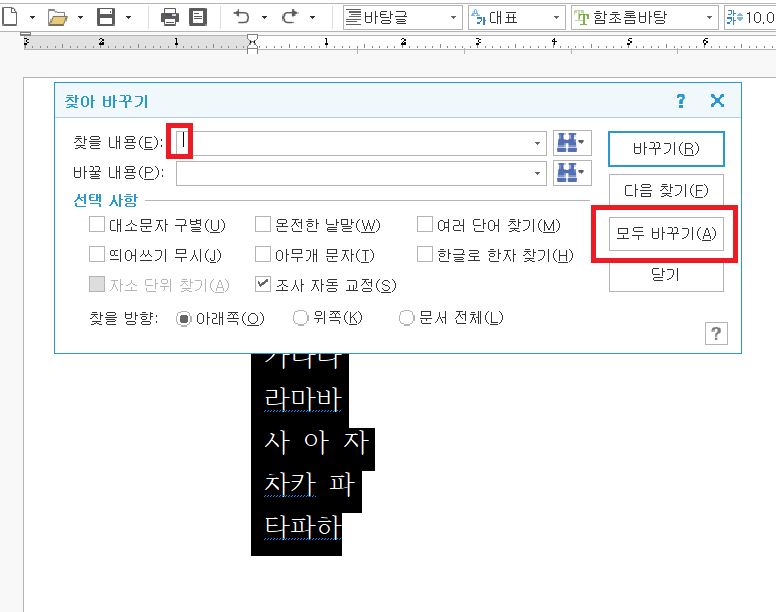Expand the 바꿀 내용 history dropdown
This screenshot has height=612, width=776.
537,174
